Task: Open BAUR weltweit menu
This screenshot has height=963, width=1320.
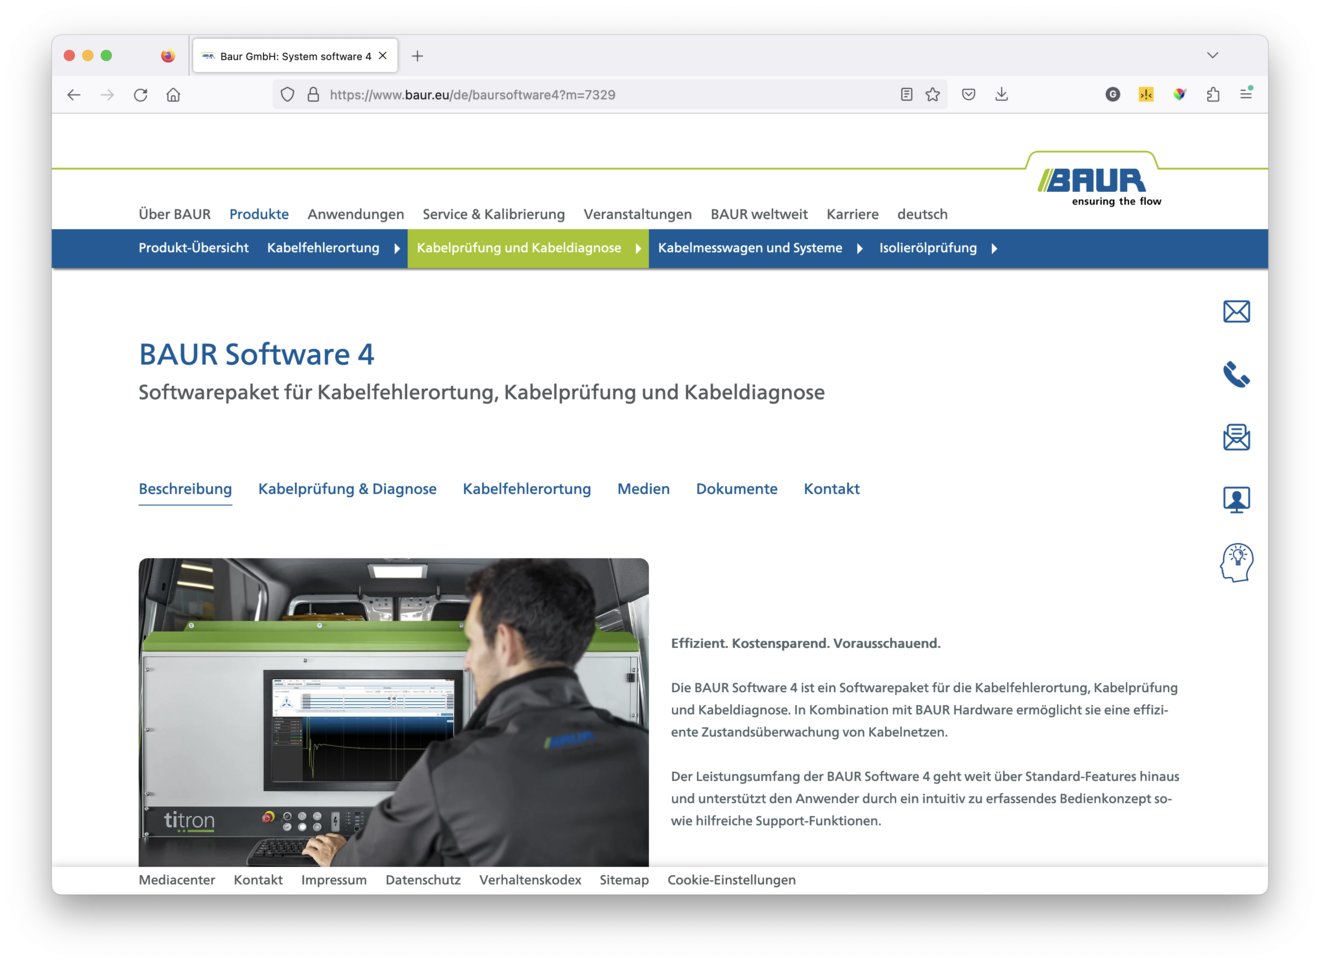Action: tap(759, 214)
